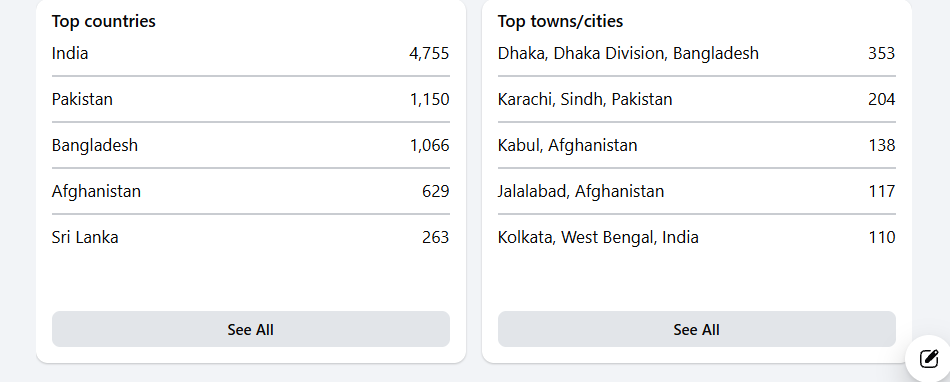Open See All under Top towns/cities
This screenshot has height=382, width=950.
697,329
